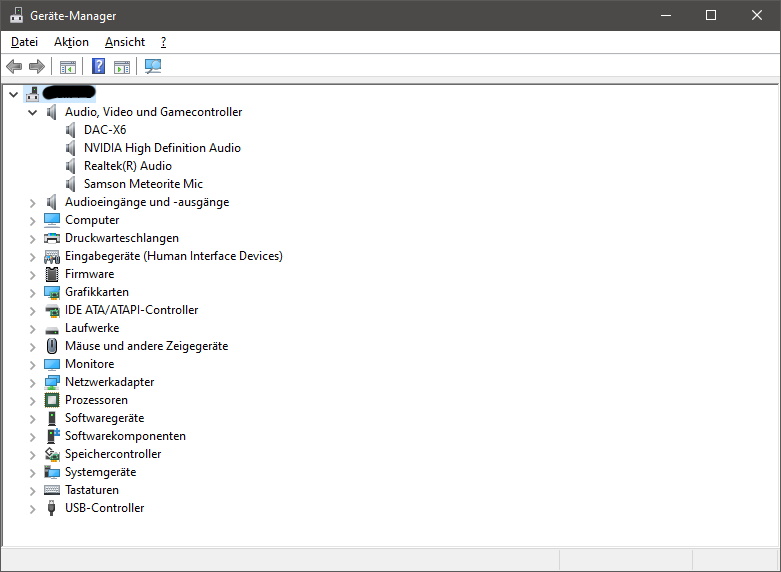Select NVIDIA High Definition Audio device
This screenshot has height=572, width=781.
click(162, 148)
